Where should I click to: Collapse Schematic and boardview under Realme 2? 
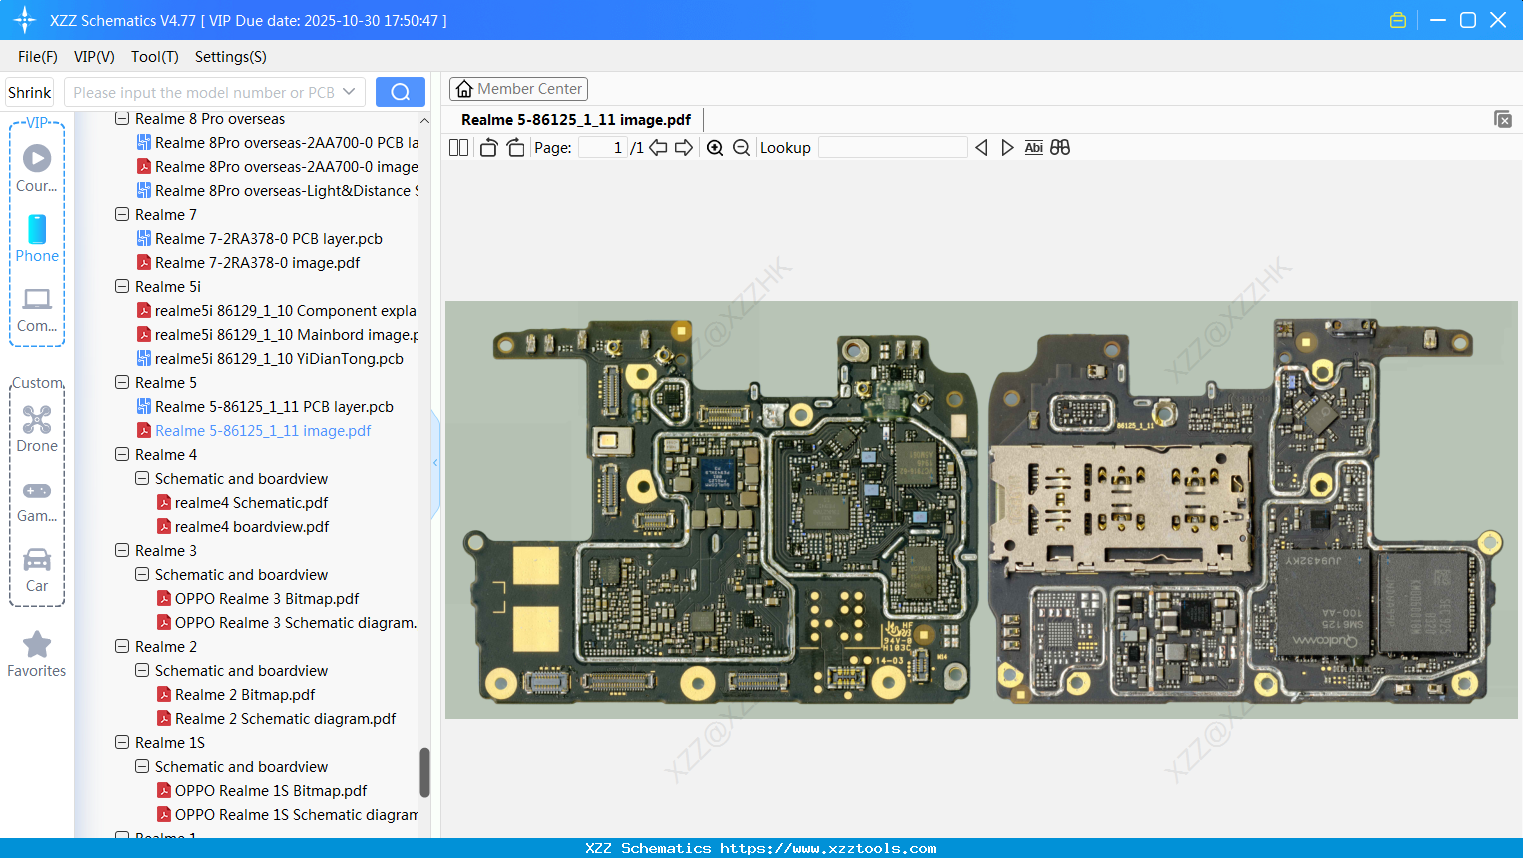point(142,671)
